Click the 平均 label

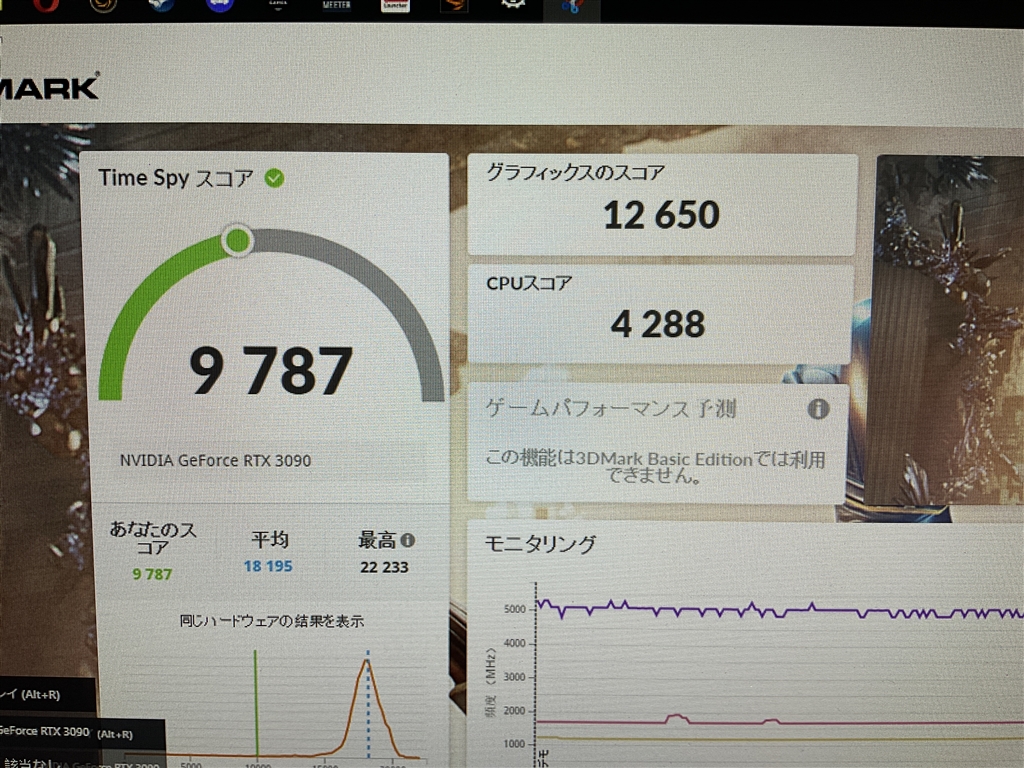point(270,539)
